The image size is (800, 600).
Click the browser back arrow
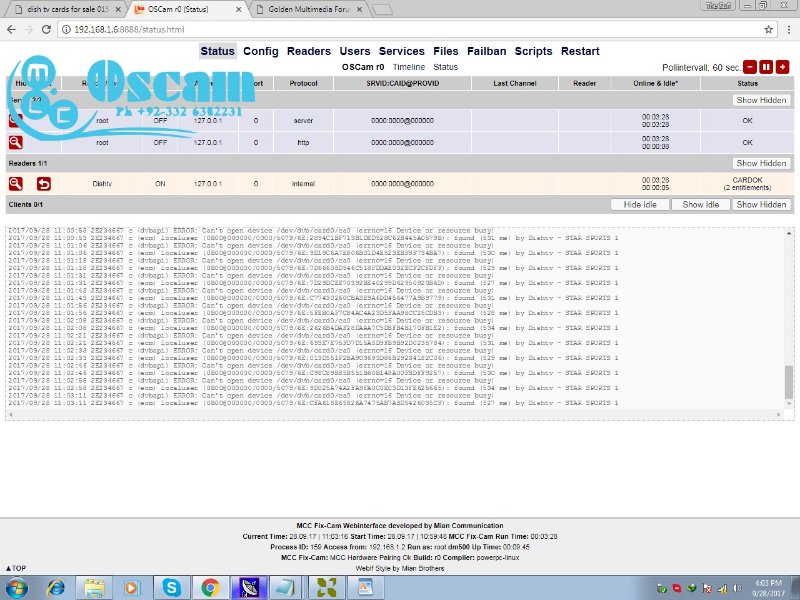point(11,30)
